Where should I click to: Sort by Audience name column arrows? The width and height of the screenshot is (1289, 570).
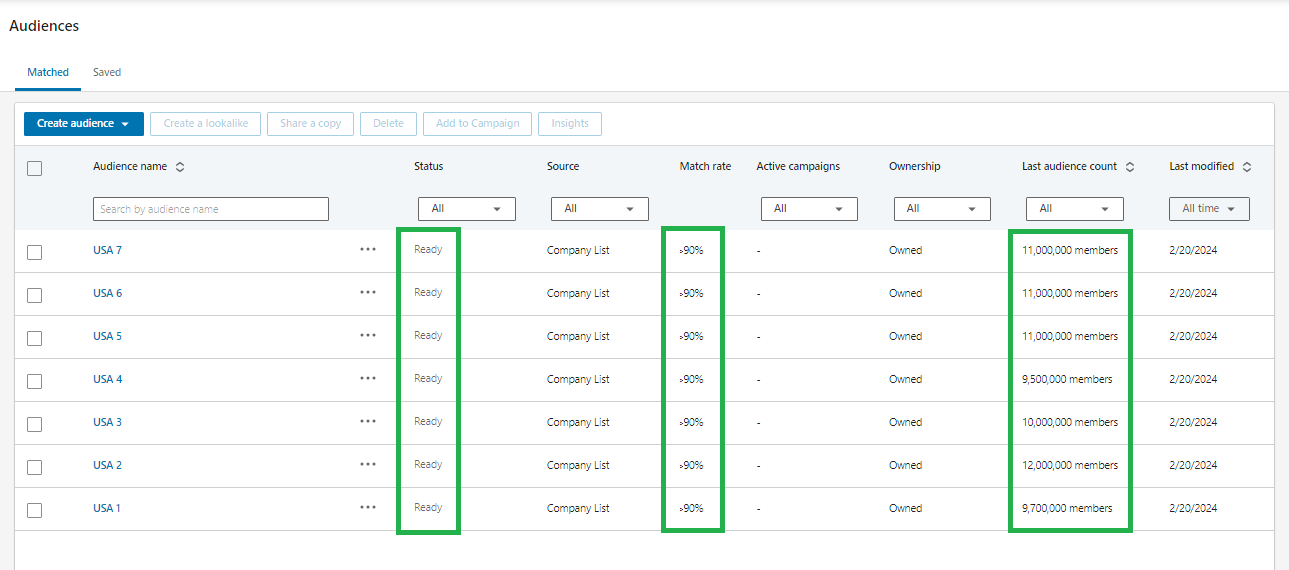click(180, 167)
